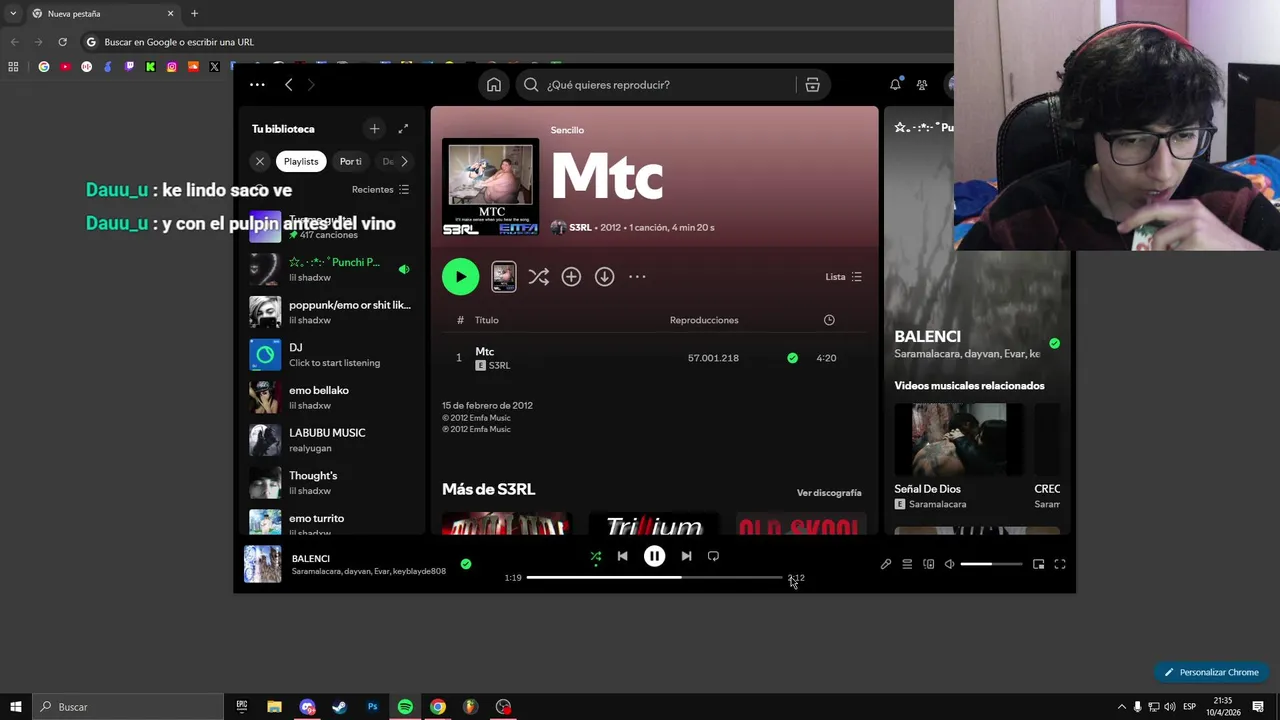
Task: Open the Browse icon in search bar
Action: coord(812,85)
